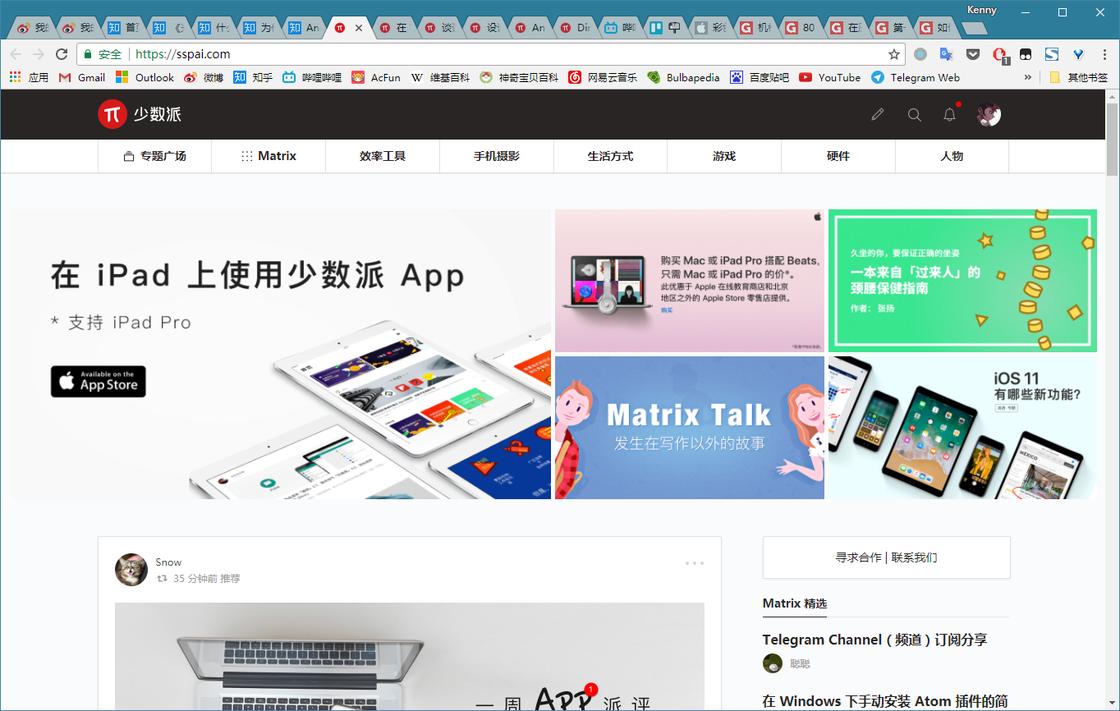Open the blue S extension icon

point(1051,54)
